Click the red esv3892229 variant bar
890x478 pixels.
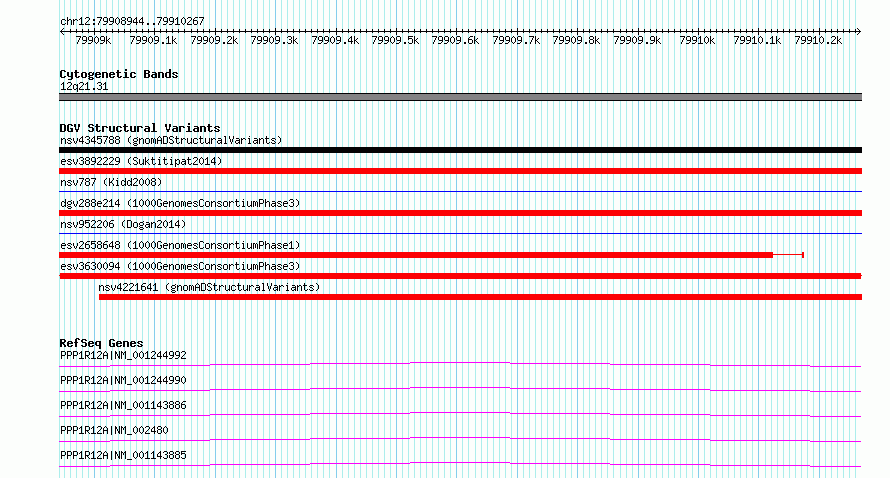click(x=460, y=171)
